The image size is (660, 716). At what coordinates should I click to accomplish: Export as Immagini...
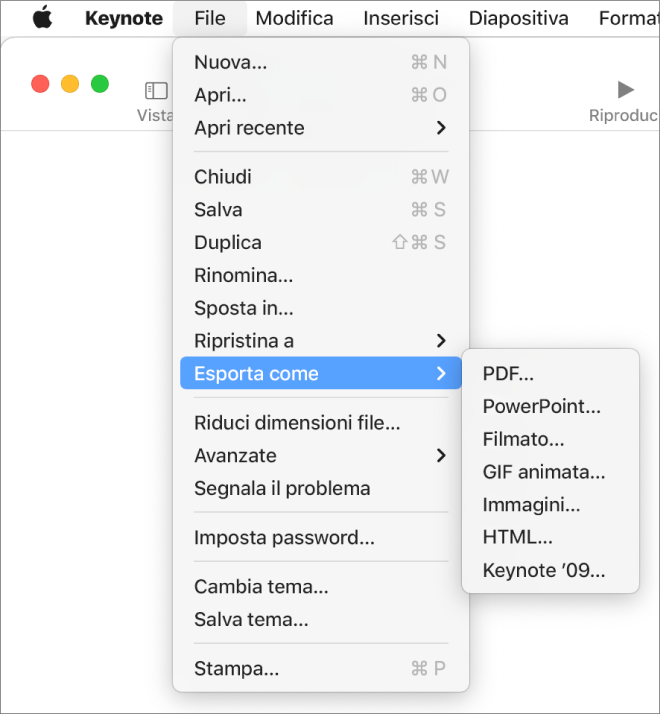click(x=550, y=505)
